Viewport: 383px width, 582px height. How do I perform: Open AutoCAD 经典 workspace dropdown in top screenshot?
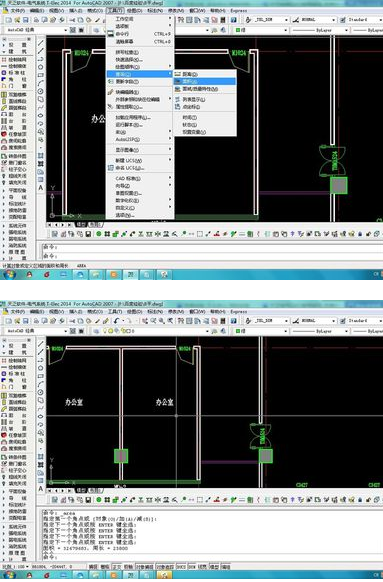(x=66, y=30)
